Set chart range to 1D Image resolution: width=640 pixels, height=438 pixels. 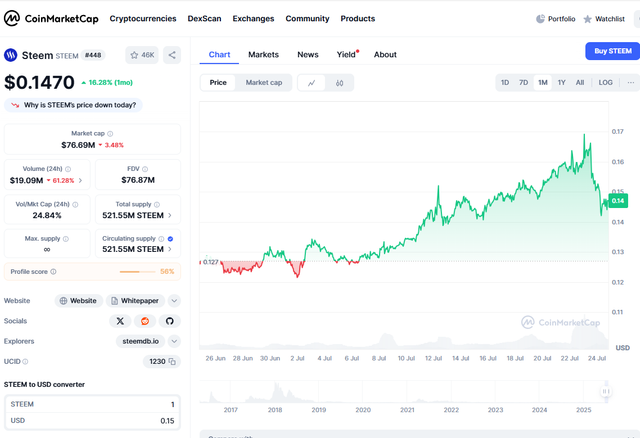(x=505, y=83)
